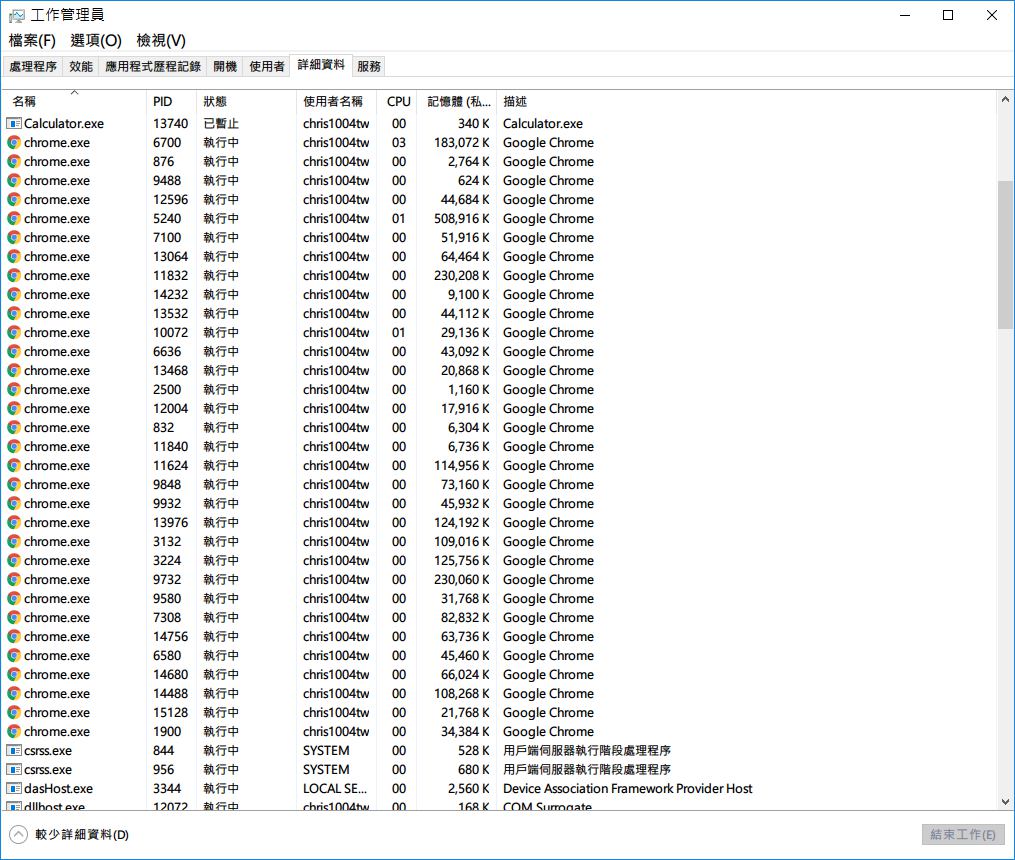Screen dimensions: 1015x860
Task: Click the 結束工作(E) button
Action: click(x=962, y=834)
